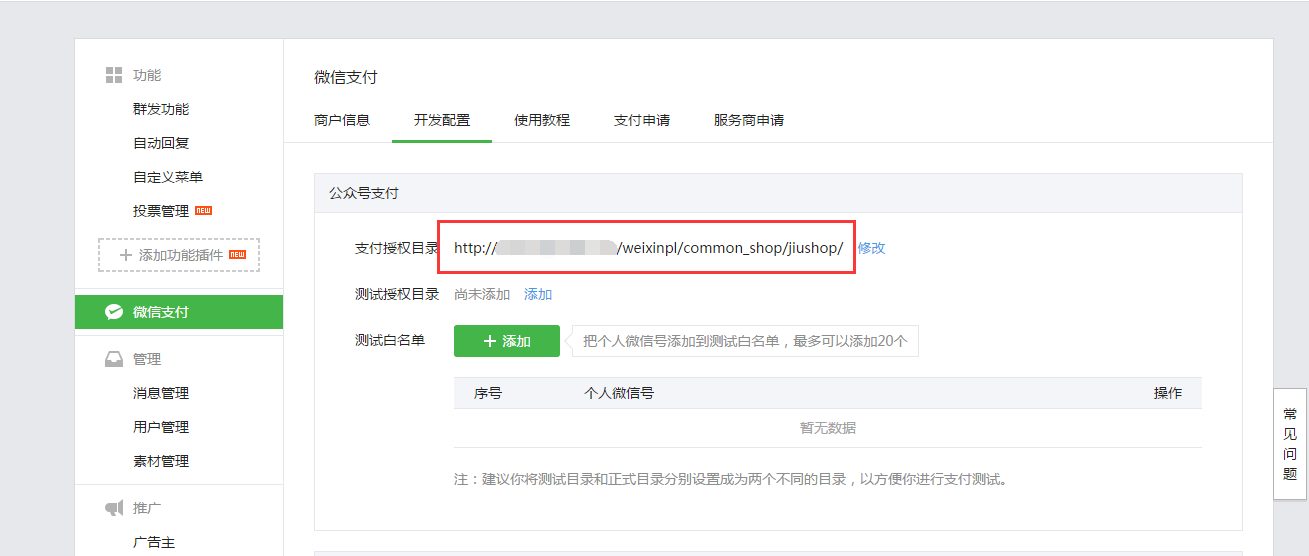Click the 推广 megaphone icon

pos(114,509)
